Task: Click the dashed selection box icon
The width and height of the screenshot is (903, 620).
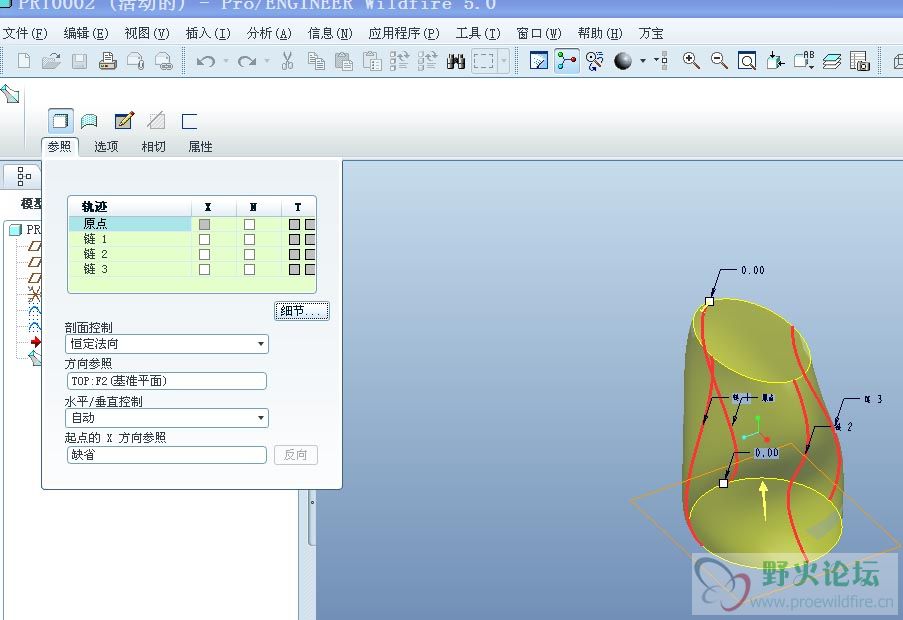Action: pos(484,60)
